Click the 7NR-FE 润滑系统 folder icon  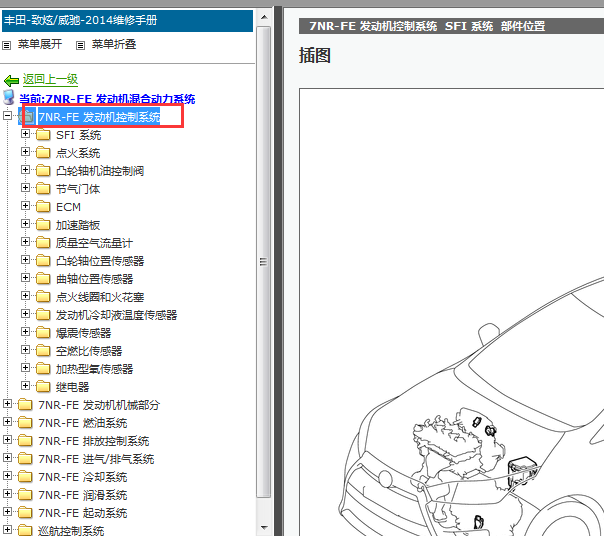pos(25,495)
